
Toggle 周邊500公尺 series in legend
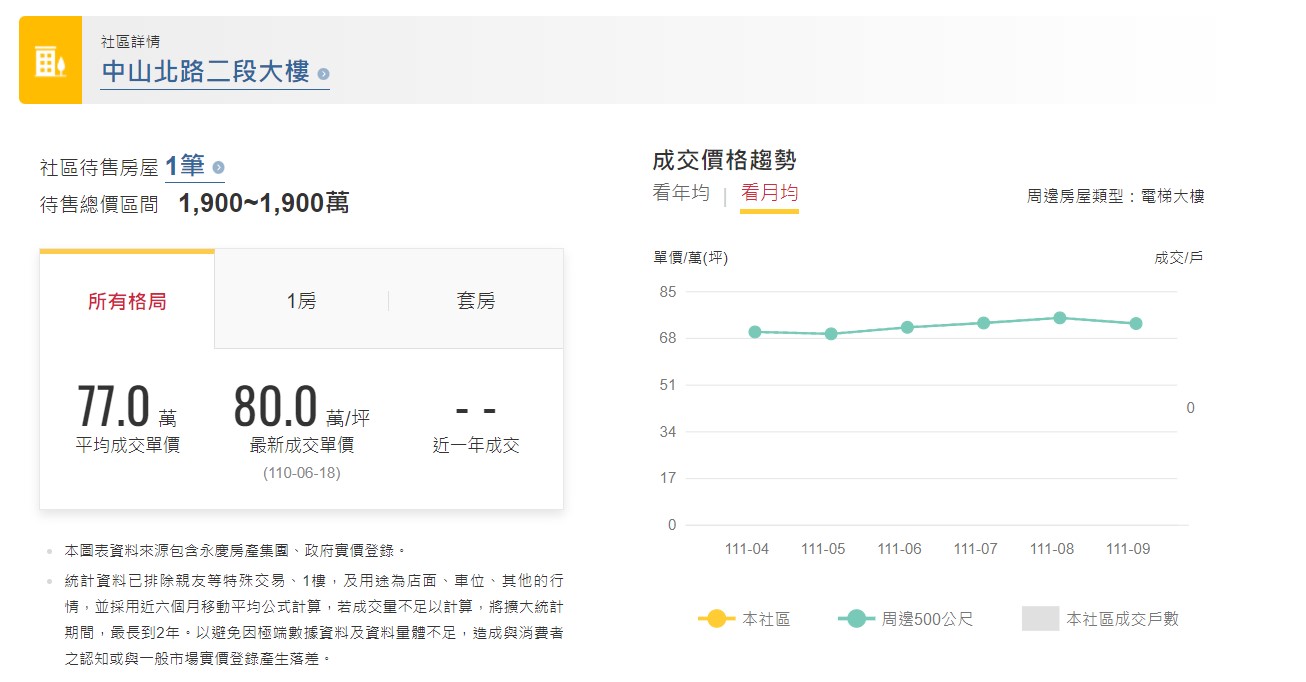click(906, 619)
